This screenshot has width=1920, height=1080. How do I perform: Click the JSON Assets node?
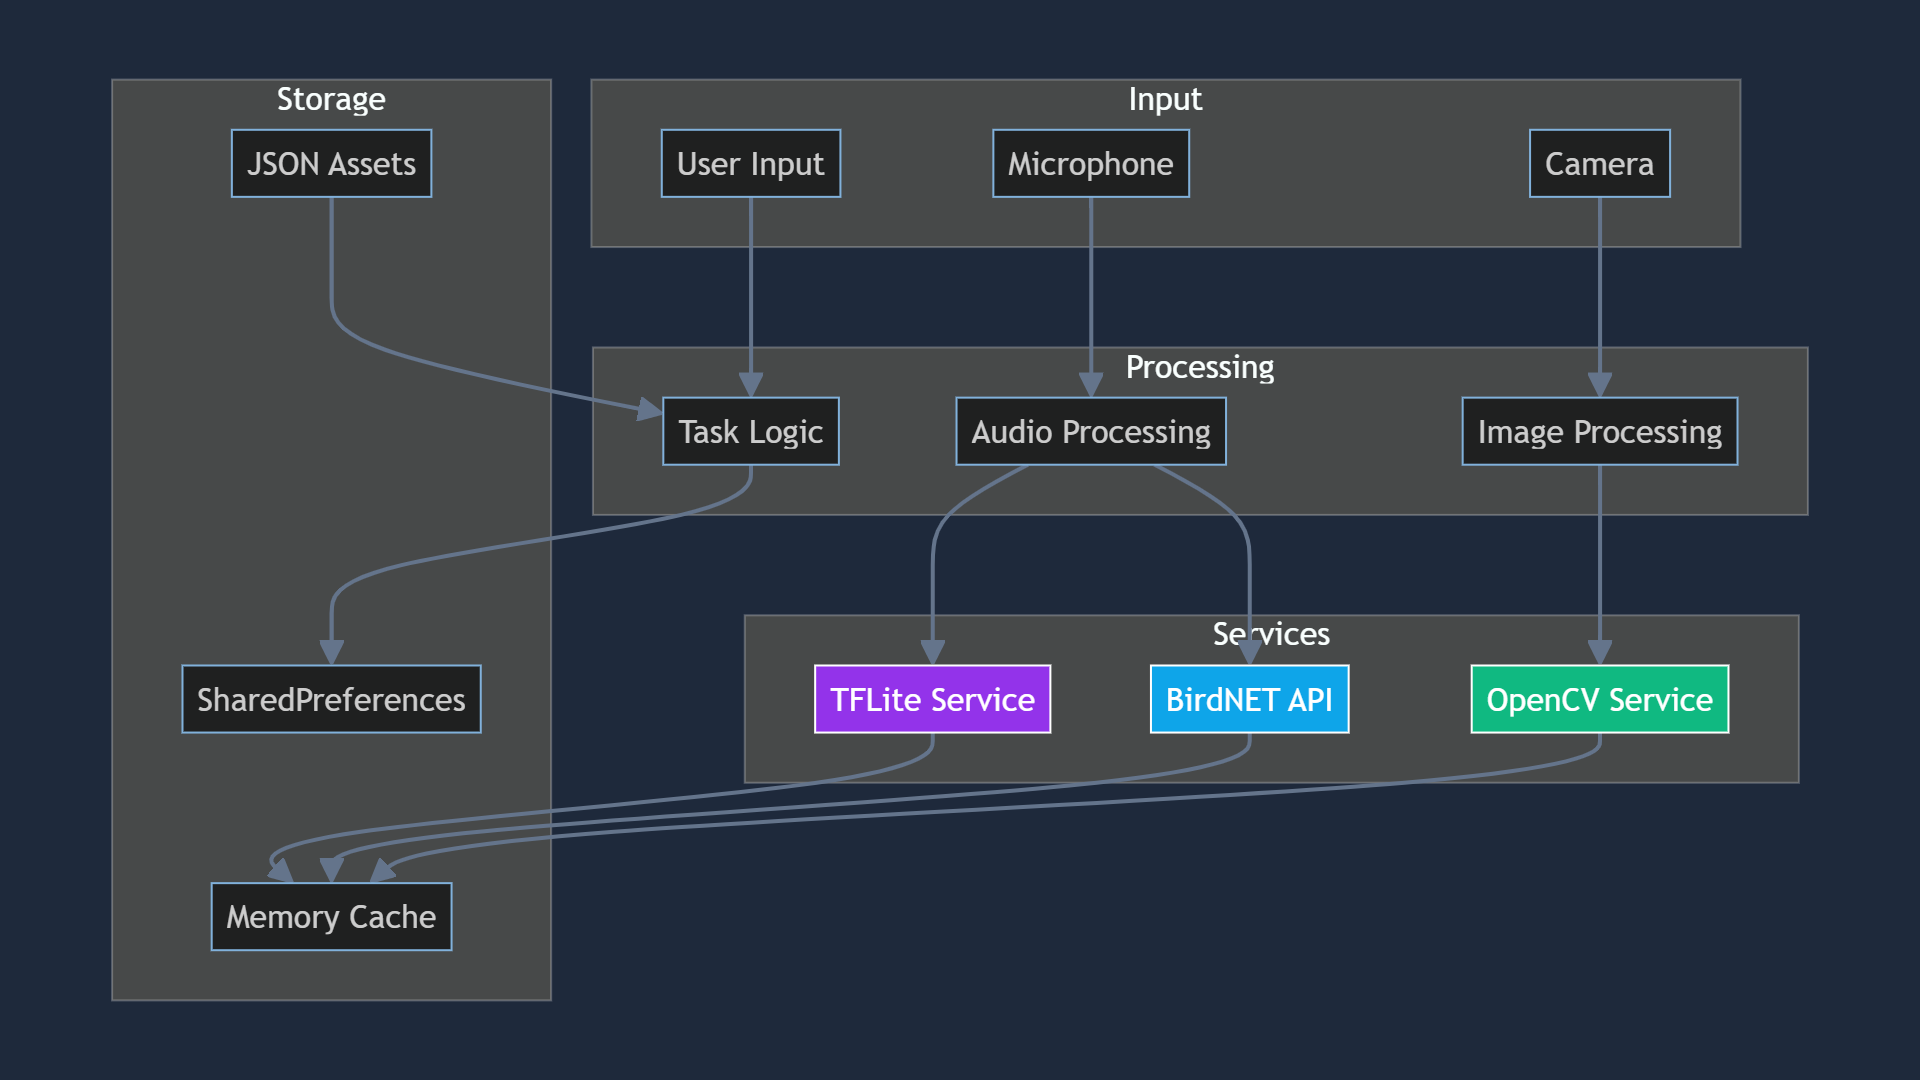[x=331, y=164]
